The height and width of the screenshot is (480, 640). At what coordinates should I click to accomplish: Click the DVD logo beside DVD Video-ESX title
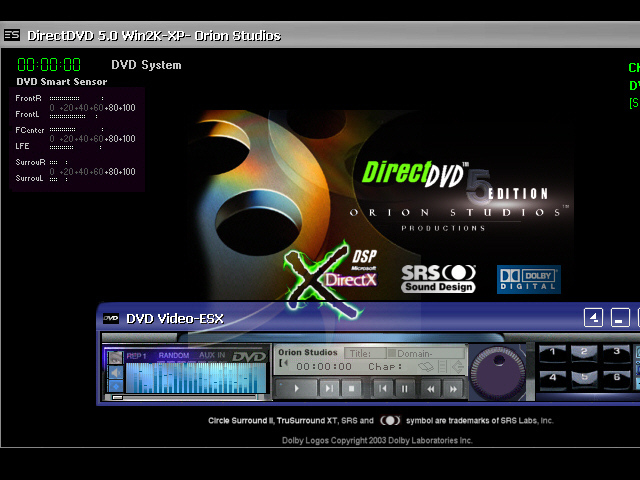coord(111,318)
